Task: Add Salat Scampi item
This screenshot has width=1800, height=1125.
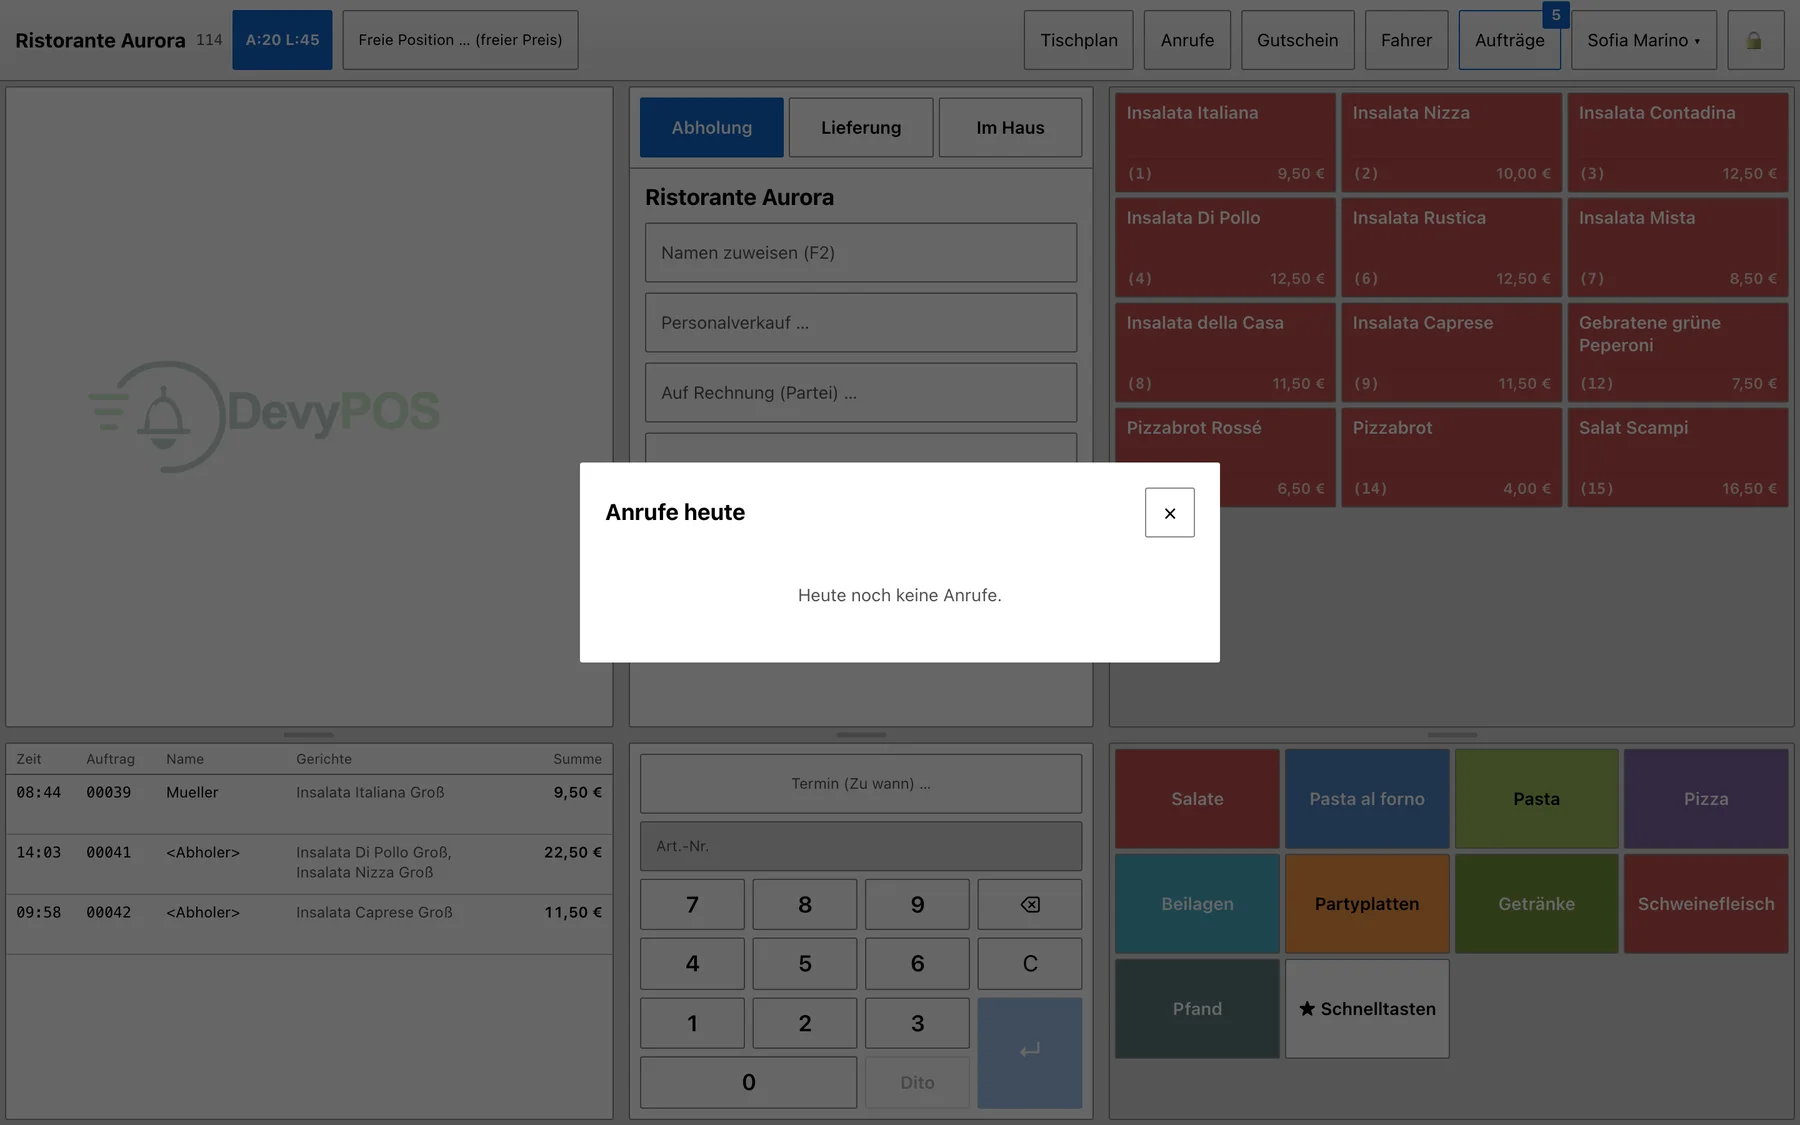Action: pos(1677,457)
